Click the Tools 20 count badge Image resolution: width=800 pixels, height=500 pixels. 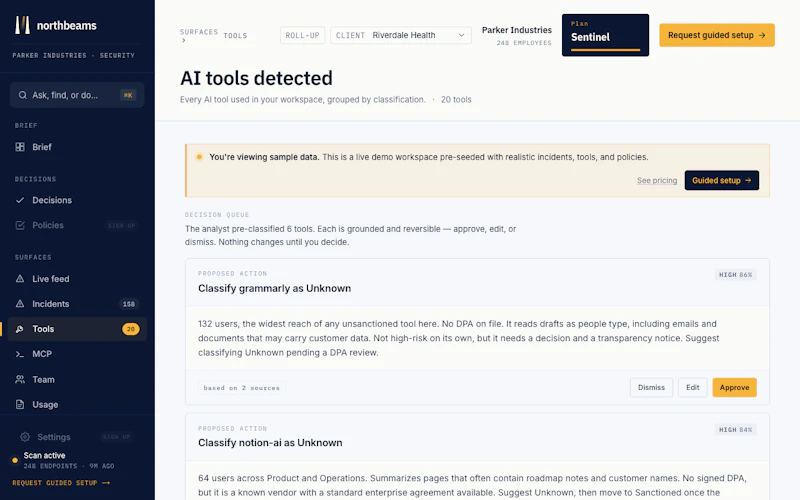131,329
